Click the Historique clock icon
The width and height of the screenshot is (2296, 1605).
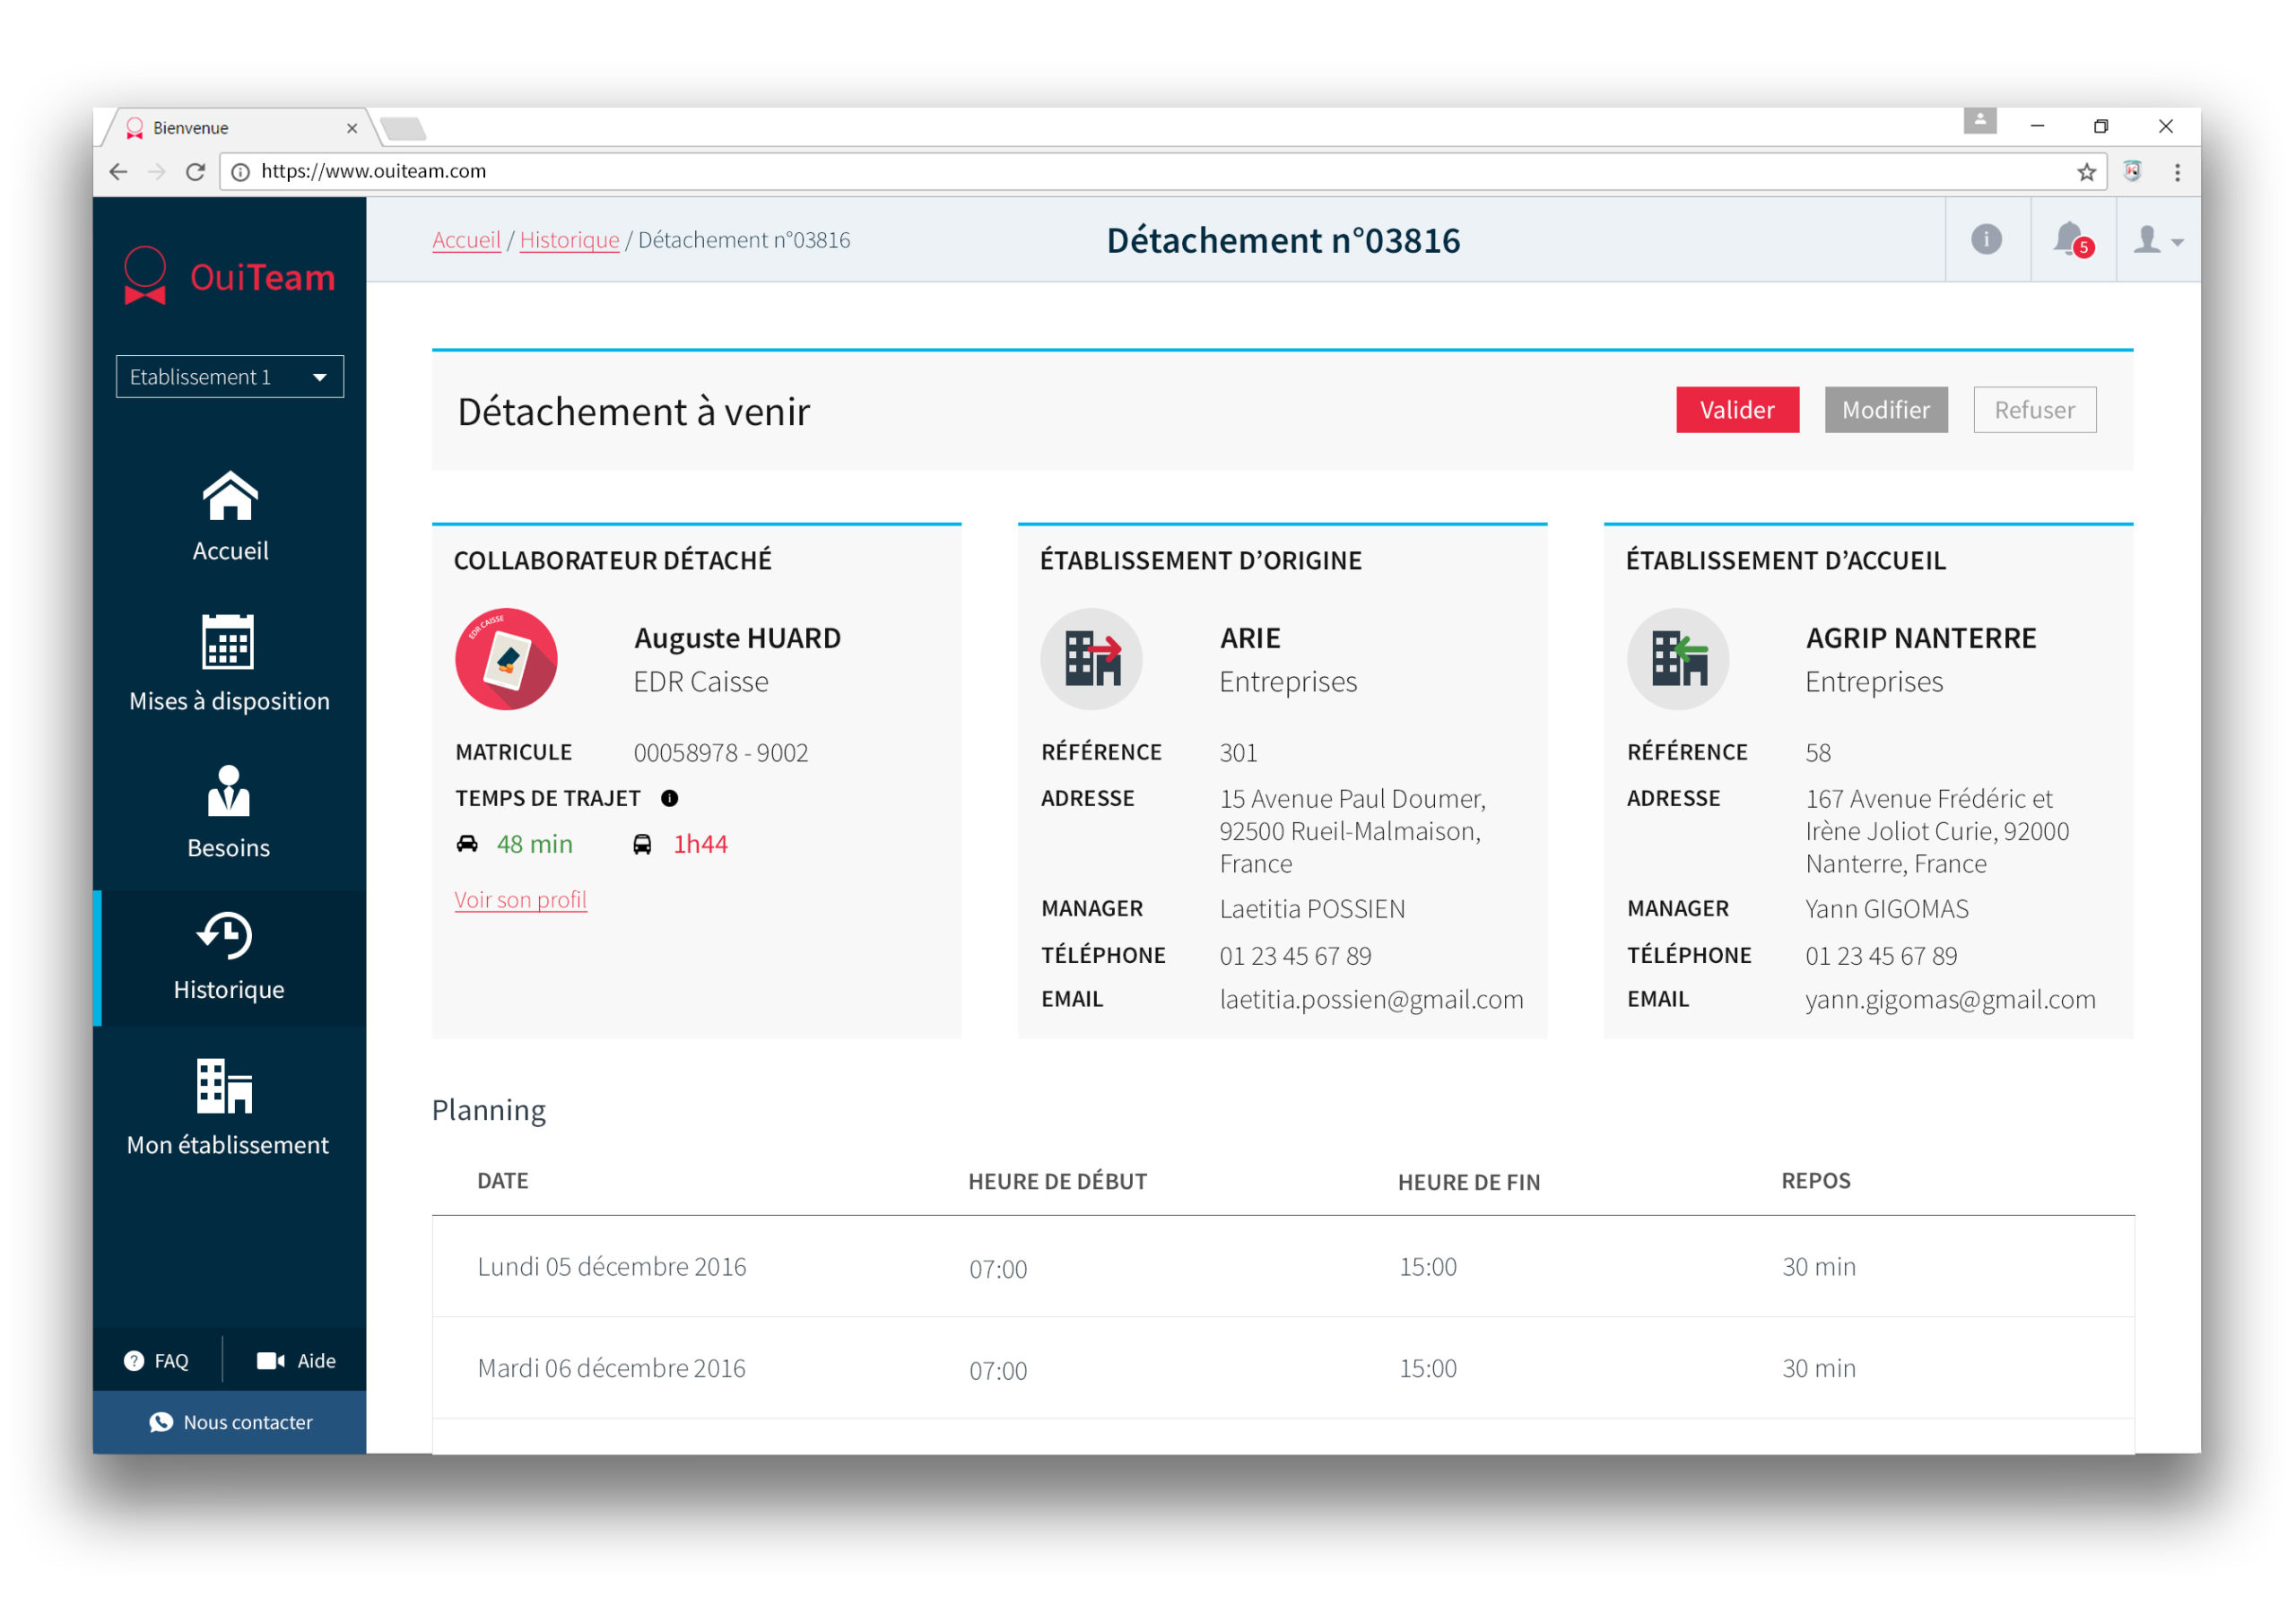click(x=224, y=936)
